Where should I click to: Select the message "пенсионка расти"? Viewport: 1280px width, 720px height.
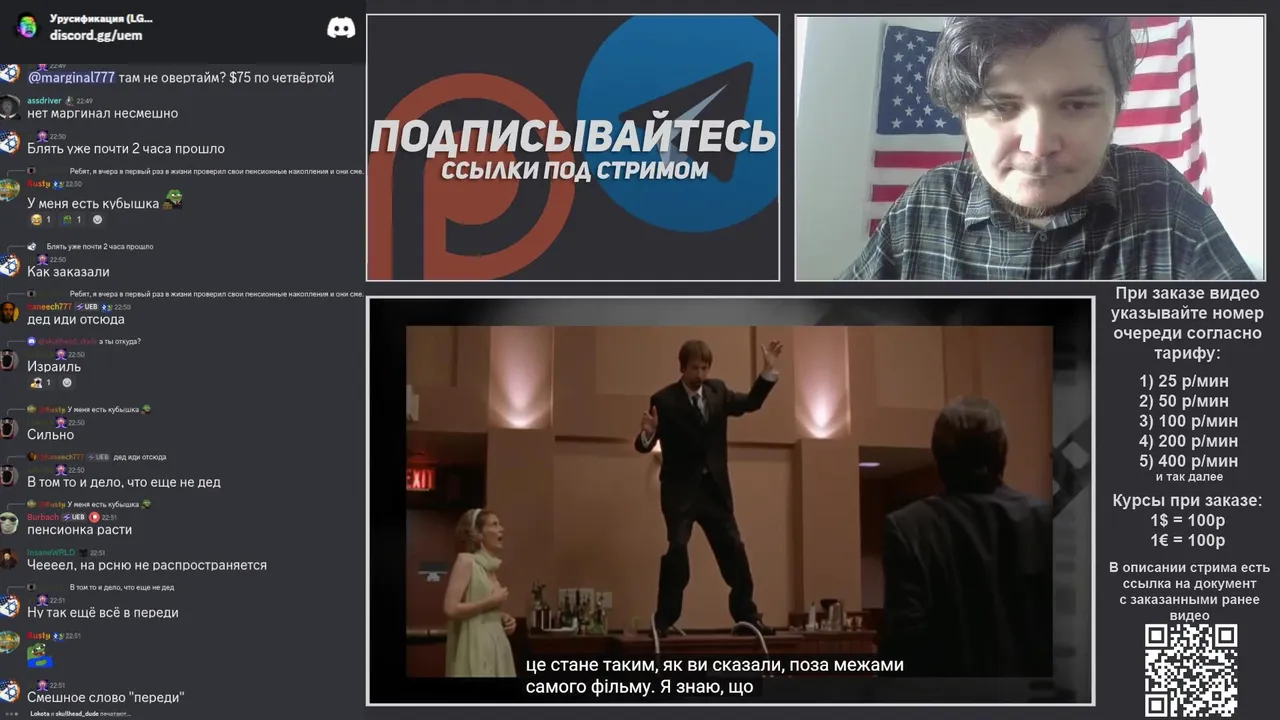pyautogui.click(x=79, y=529)
